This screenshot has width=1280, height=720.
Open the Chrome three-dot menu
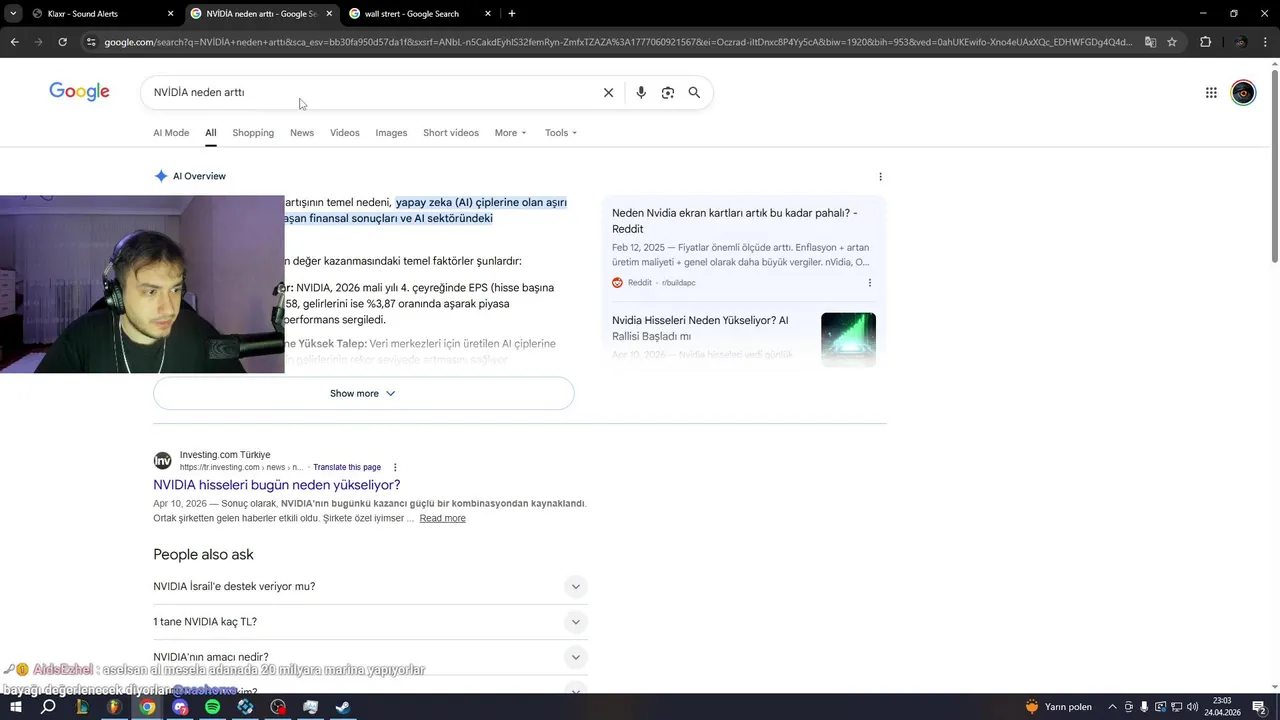1266,42
